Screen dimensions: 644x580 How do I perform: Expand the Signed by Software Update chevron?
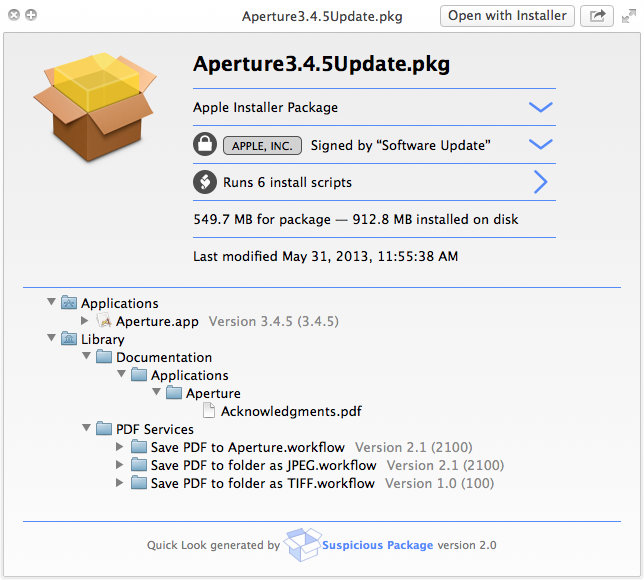pyautogui.click(x=540, y=144)
